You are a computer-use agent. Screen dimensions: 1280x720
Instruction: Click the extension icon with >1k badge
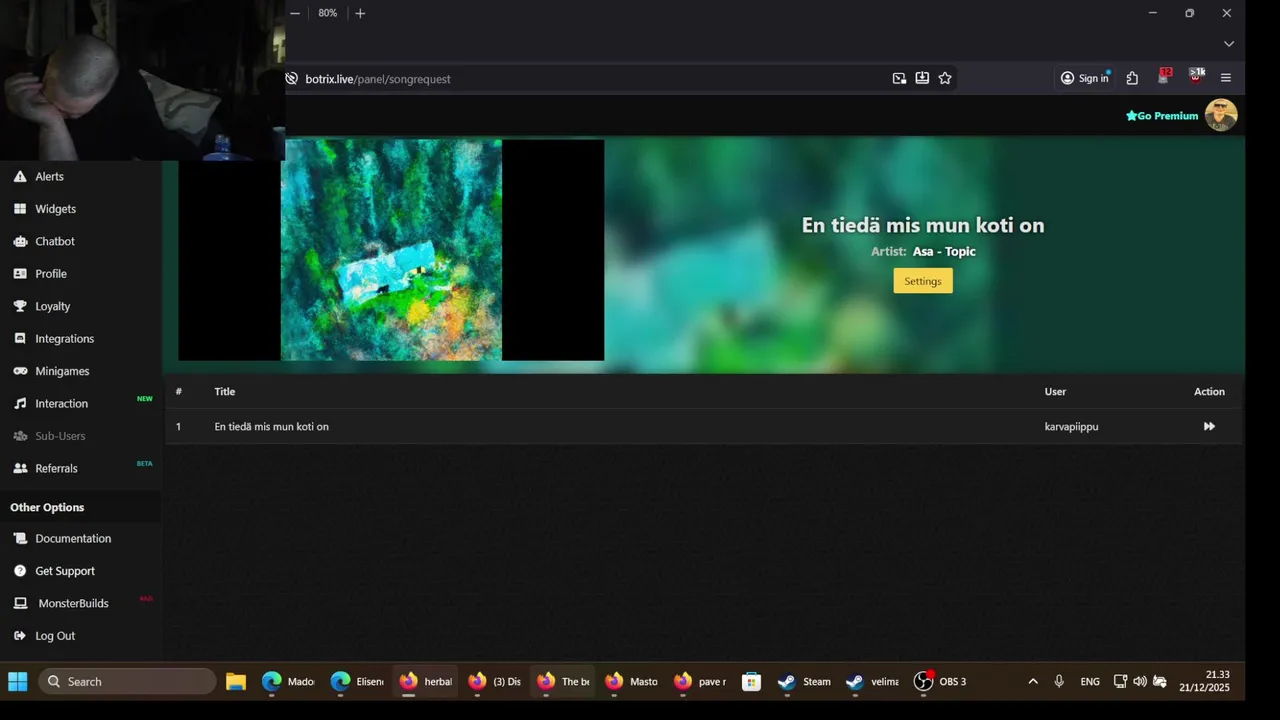(1196, 77)
